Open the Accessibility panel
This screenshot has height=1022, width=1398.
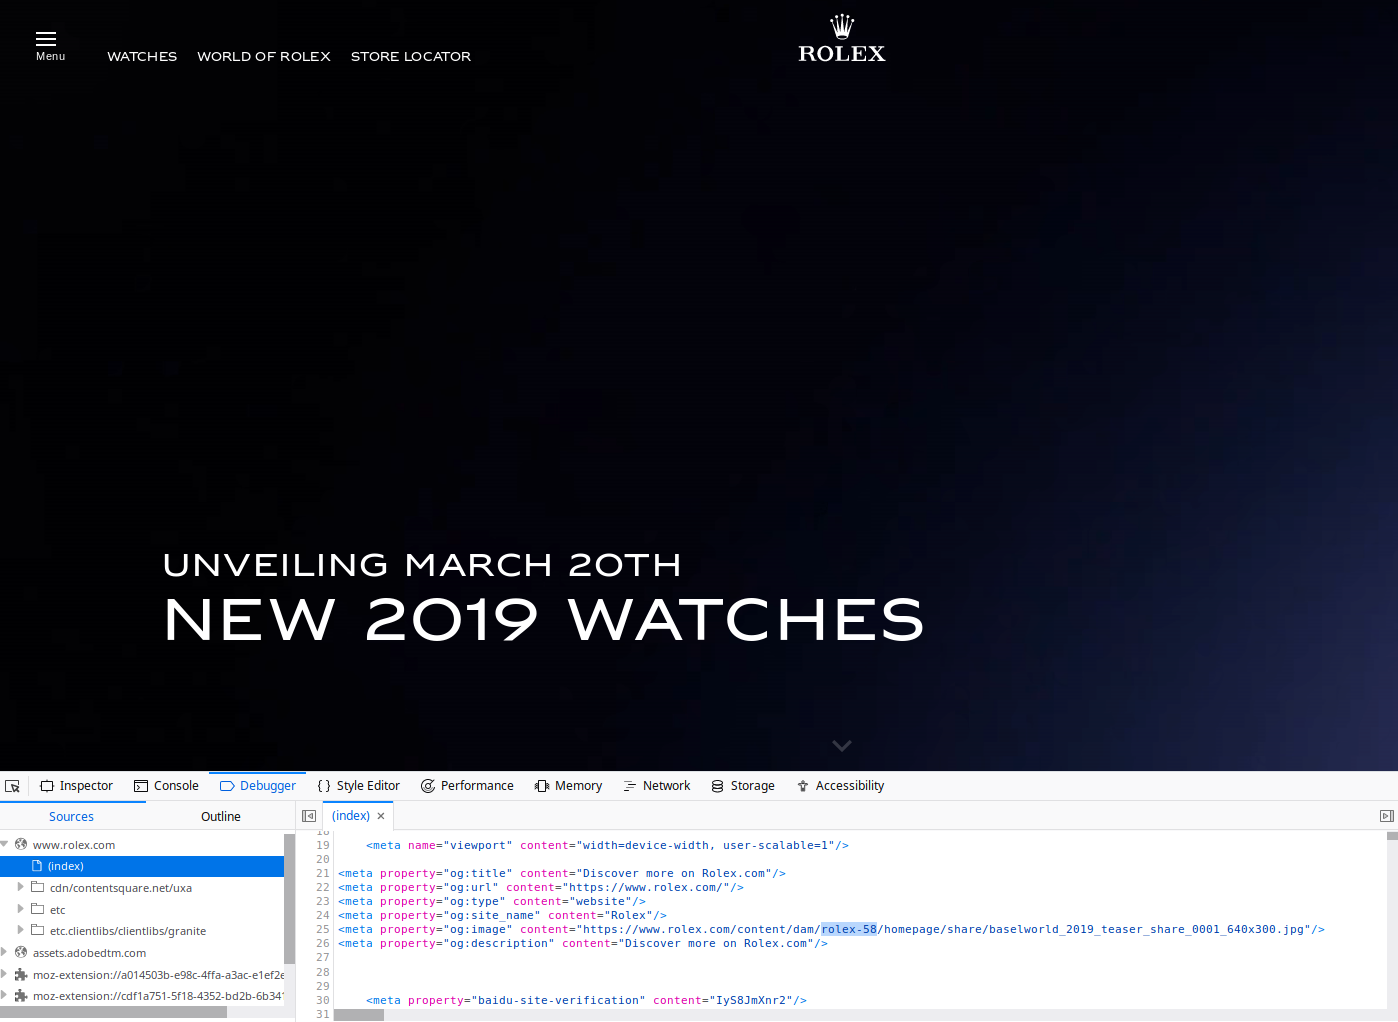point(840,786)
